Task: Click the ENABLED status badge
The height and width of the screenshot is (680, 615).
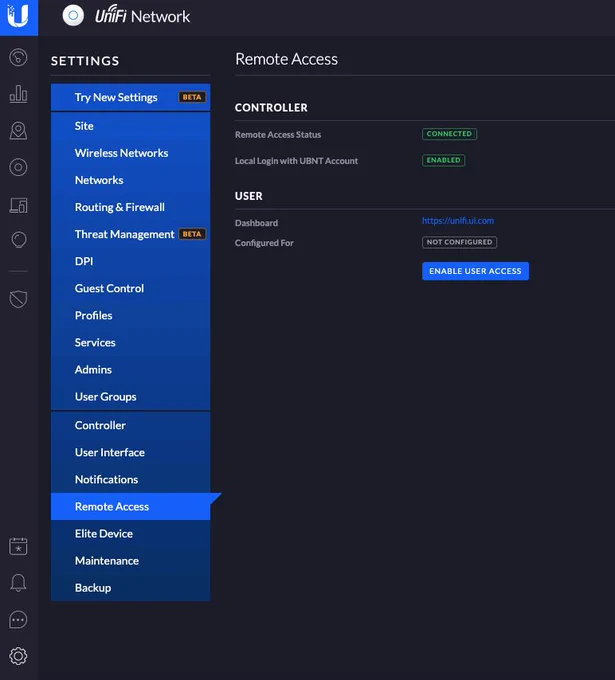Action: click(444, 160)
